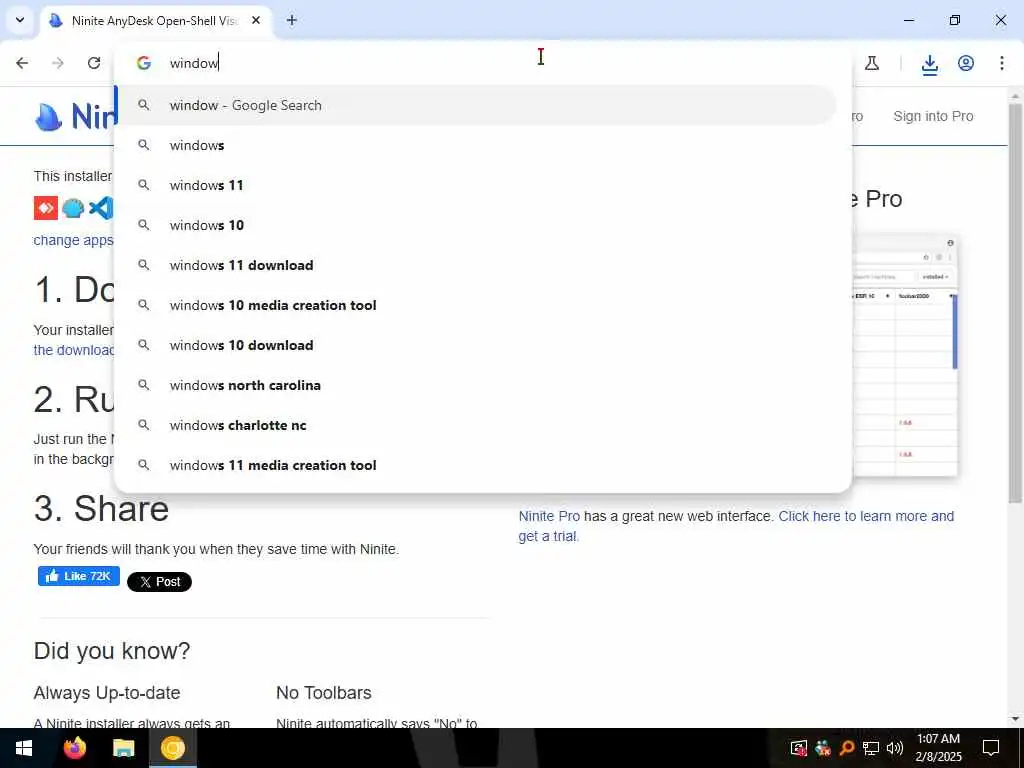The image size is (1024, 768).
Task: Click the browser forward arrow
Action: click(x=58, y=63)
